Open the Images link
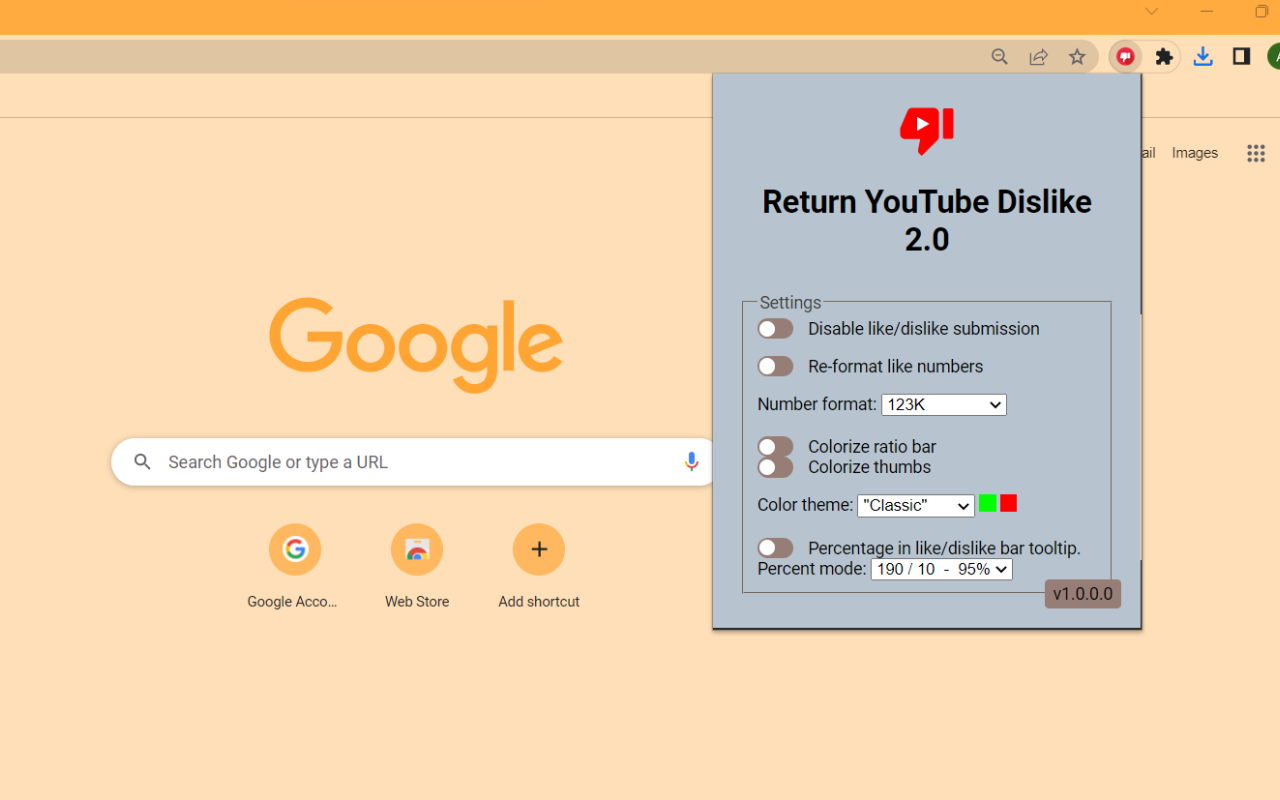 [1195, 153]
